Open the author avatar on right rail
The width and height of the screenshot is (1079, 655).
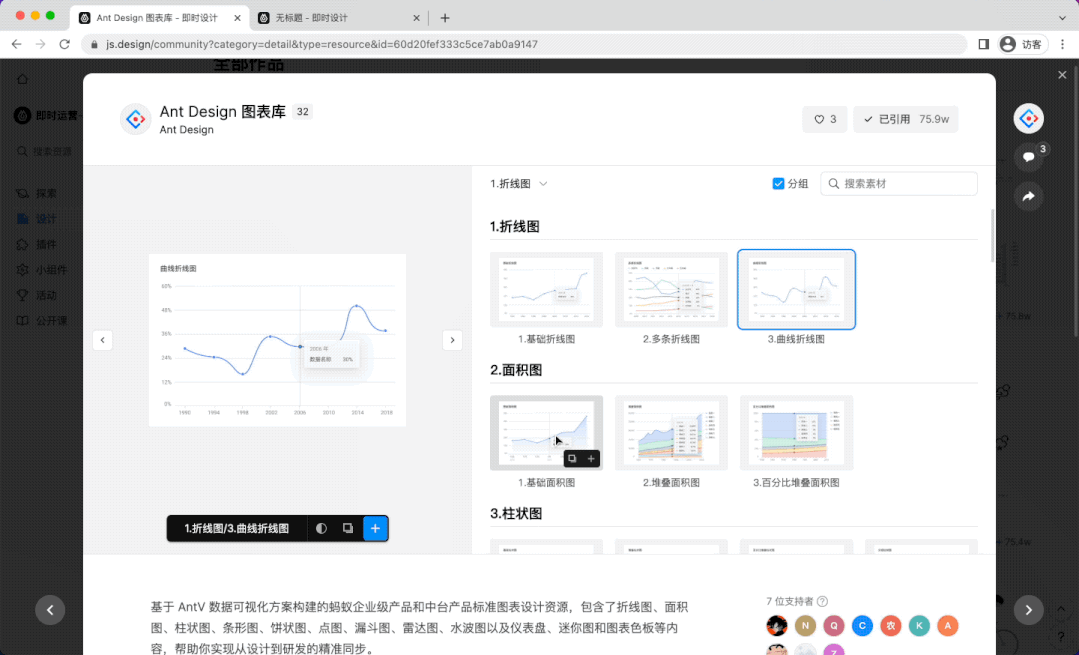tap(1028, 118)
